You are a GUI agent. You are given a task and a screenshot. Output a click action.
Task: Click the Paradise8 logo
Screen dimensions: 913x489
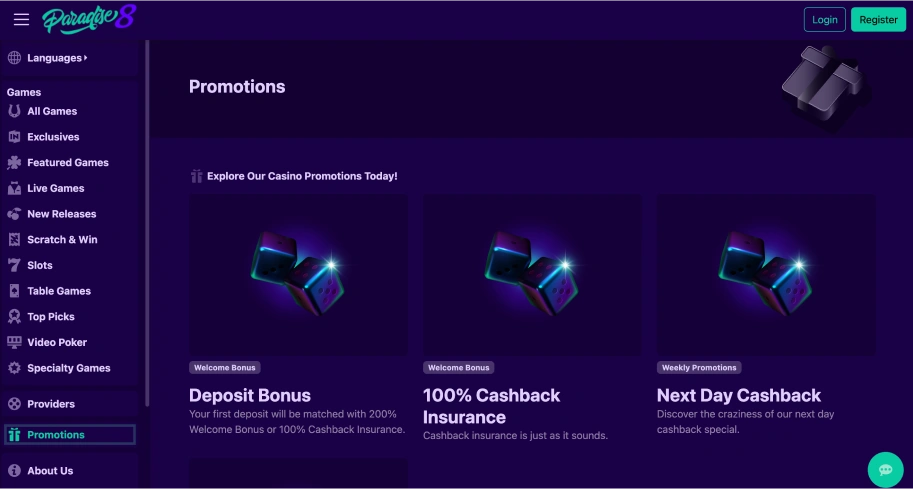pos(89,19)
